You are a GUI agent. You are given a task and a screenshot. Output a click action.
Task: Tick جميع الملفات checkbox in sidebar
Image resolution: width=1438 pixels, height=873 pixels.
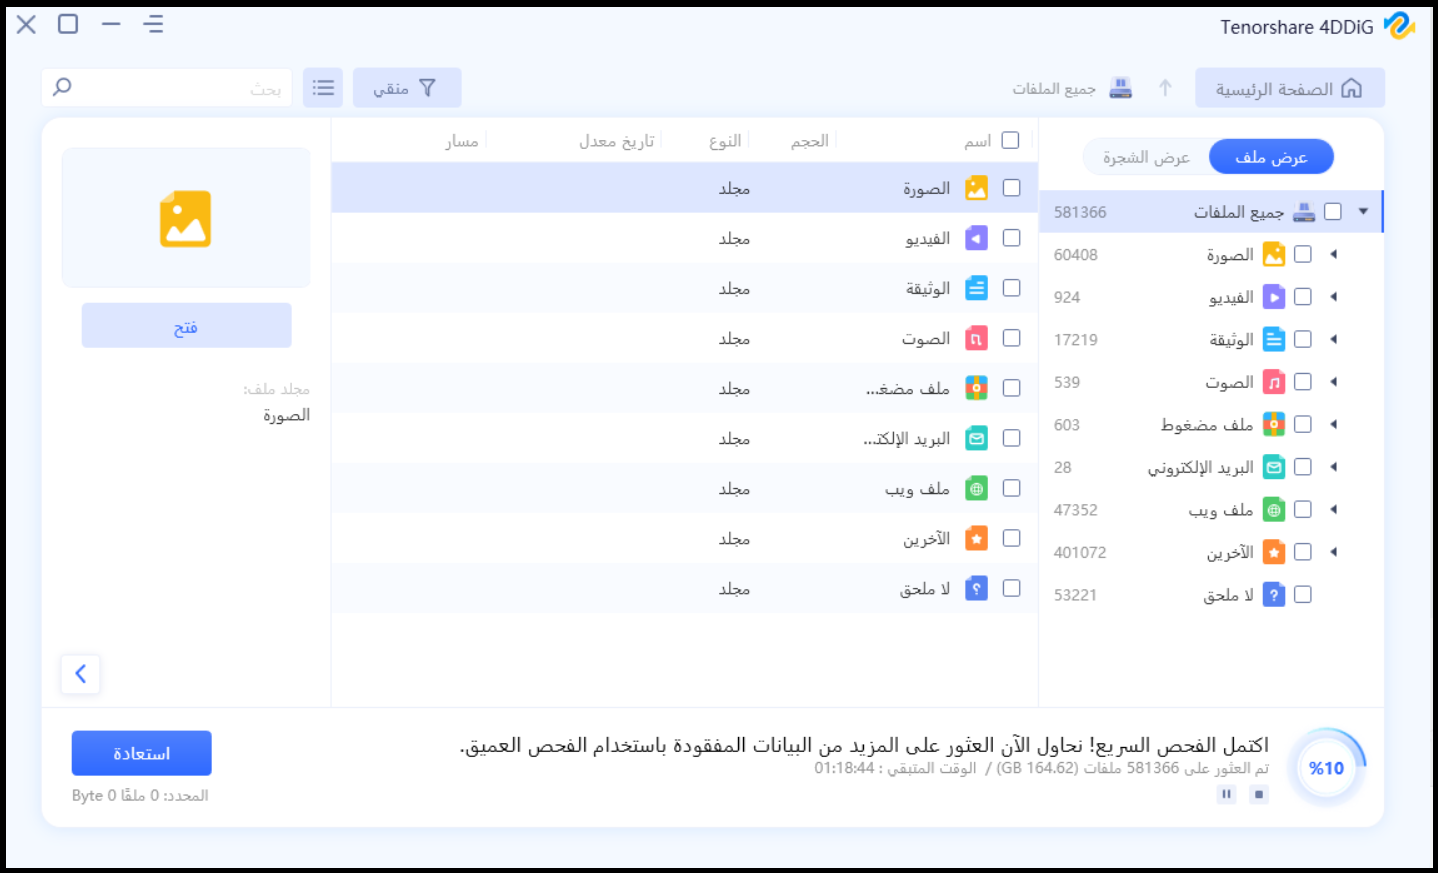(1333, 211)
